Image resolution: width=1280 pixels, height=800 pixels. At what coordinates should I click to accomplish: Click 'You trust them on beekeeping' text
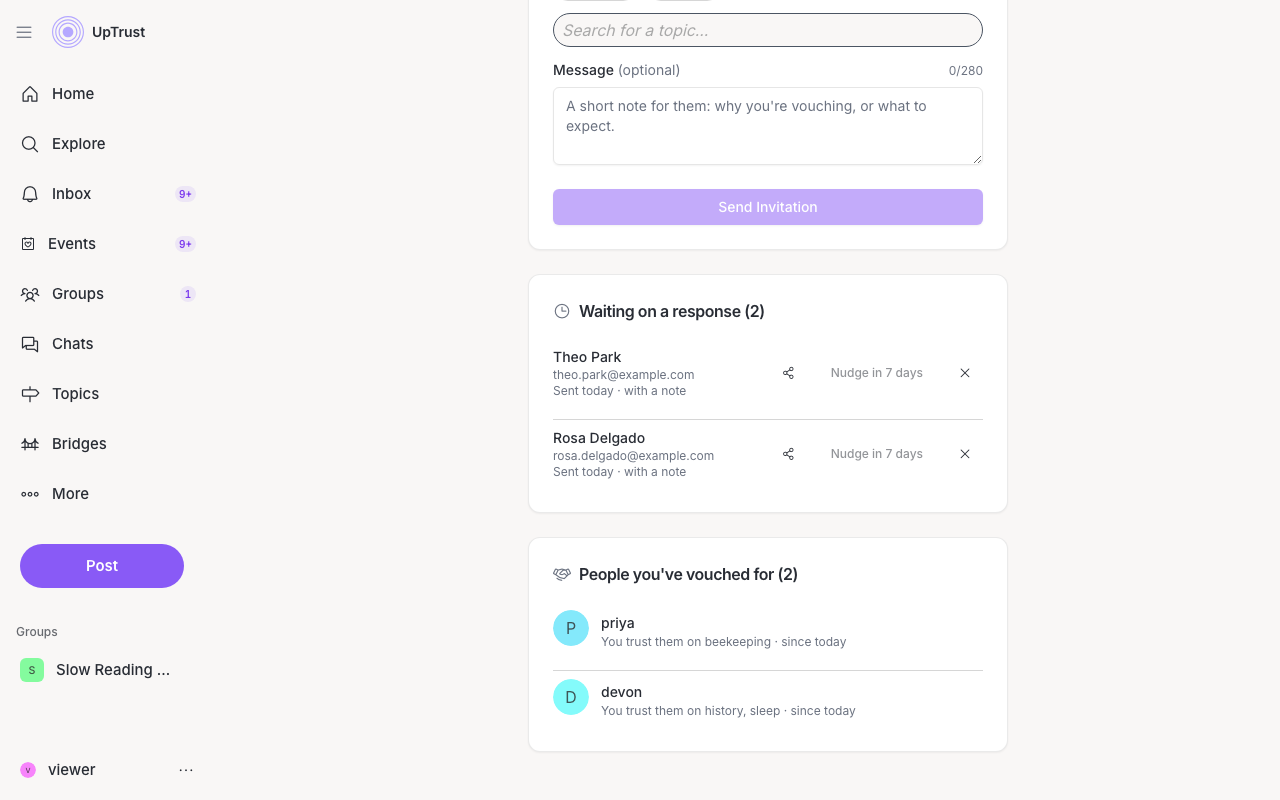pos(686,642)
